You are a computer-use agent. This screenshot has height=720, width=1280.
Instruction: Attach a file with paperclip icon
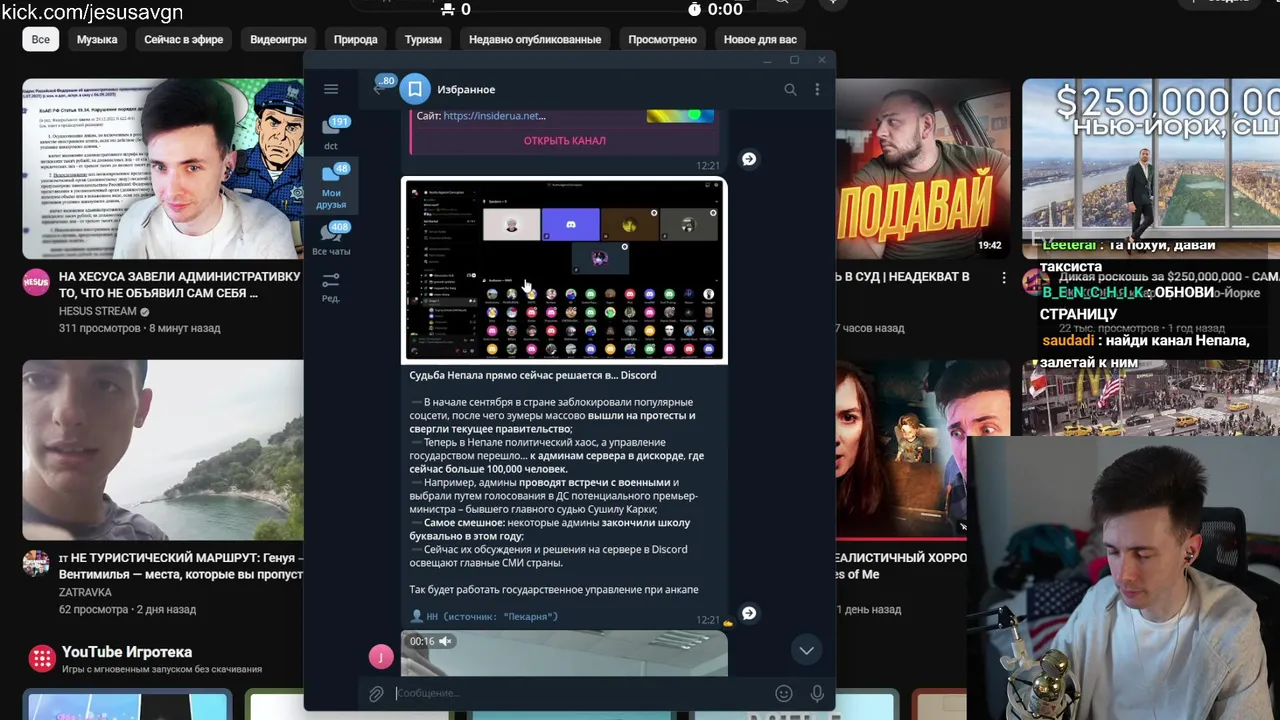[x=376, y=693]
